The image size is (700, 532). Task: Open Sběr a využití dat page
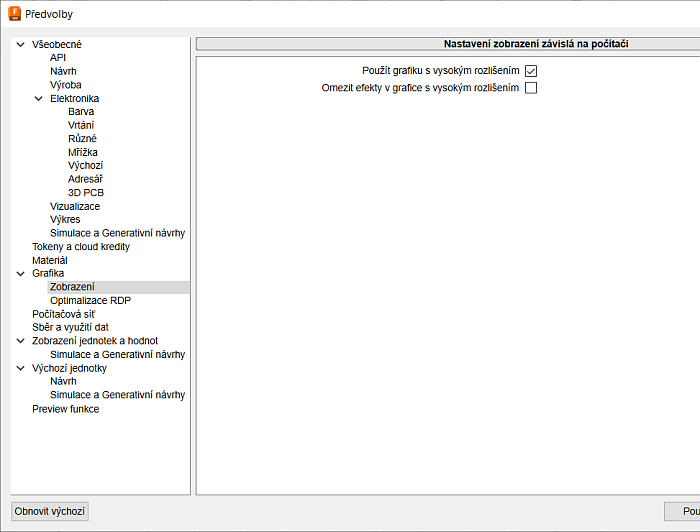pos(70,327)
